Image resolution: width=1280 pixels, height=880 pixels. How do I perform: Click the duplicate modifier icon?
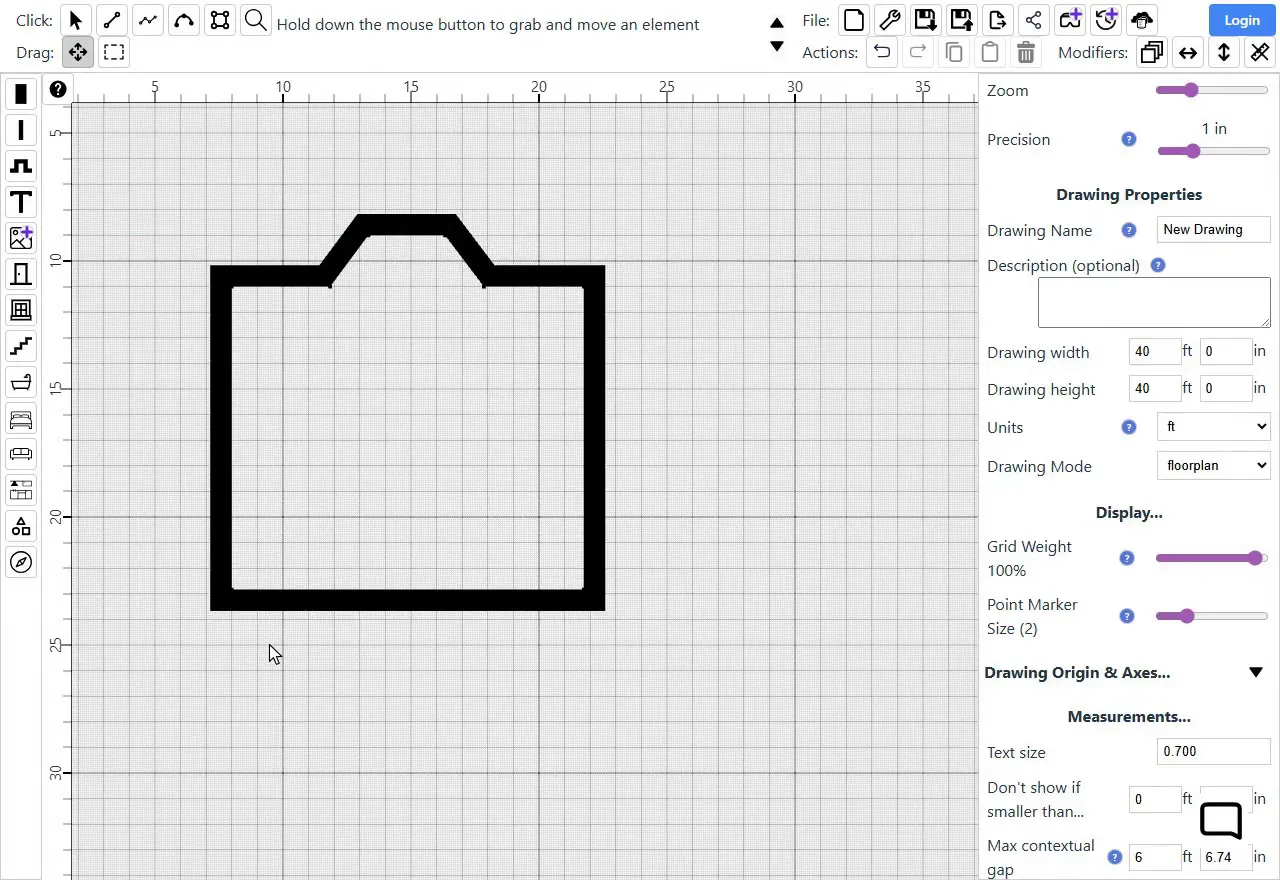[1152, 52]
